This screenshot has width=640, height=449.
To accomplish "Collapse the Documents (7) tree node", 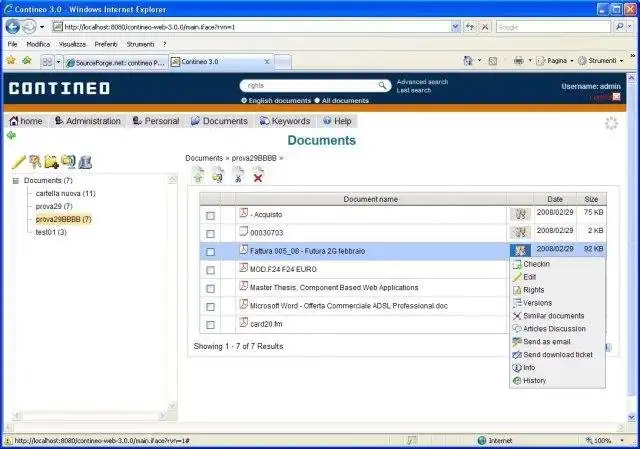I will [x=16, y=180].
